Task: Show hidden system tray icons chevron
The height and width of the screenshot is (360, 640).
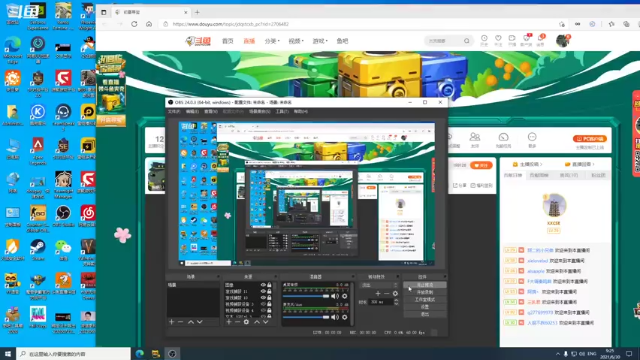Action: click(x=558, y=354)
